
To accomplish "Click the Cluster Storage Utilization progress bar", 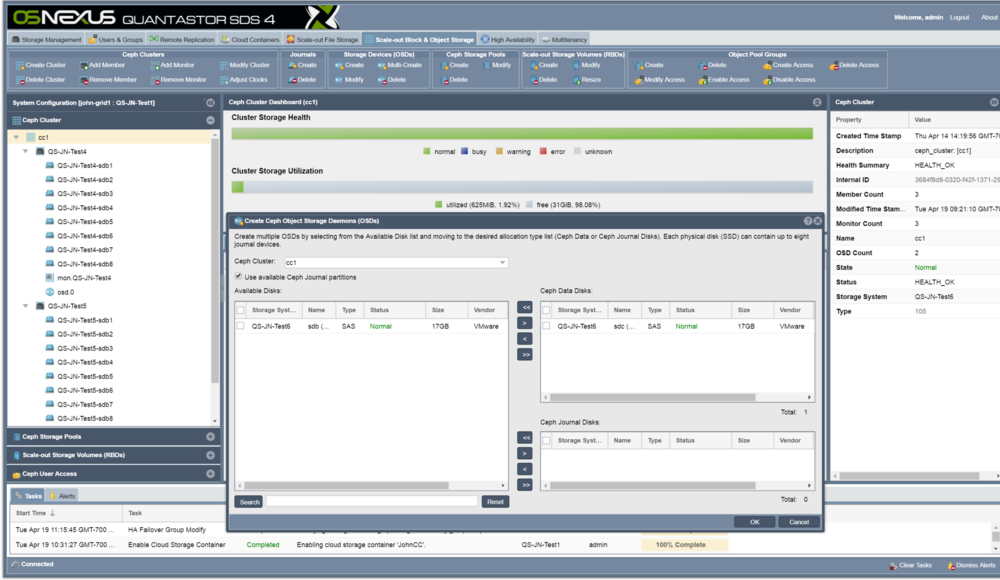I will tap(522, 187).
